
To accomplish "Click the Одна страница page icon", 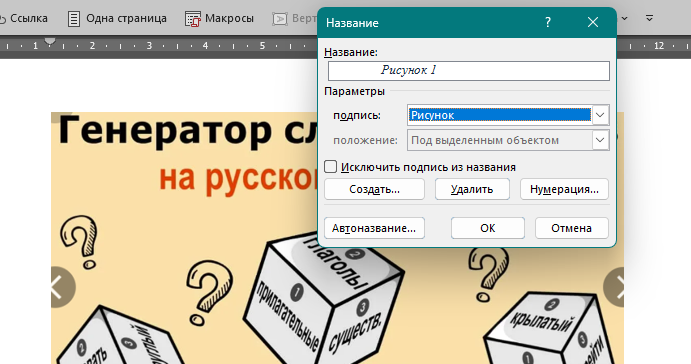I will click(74, 19).
